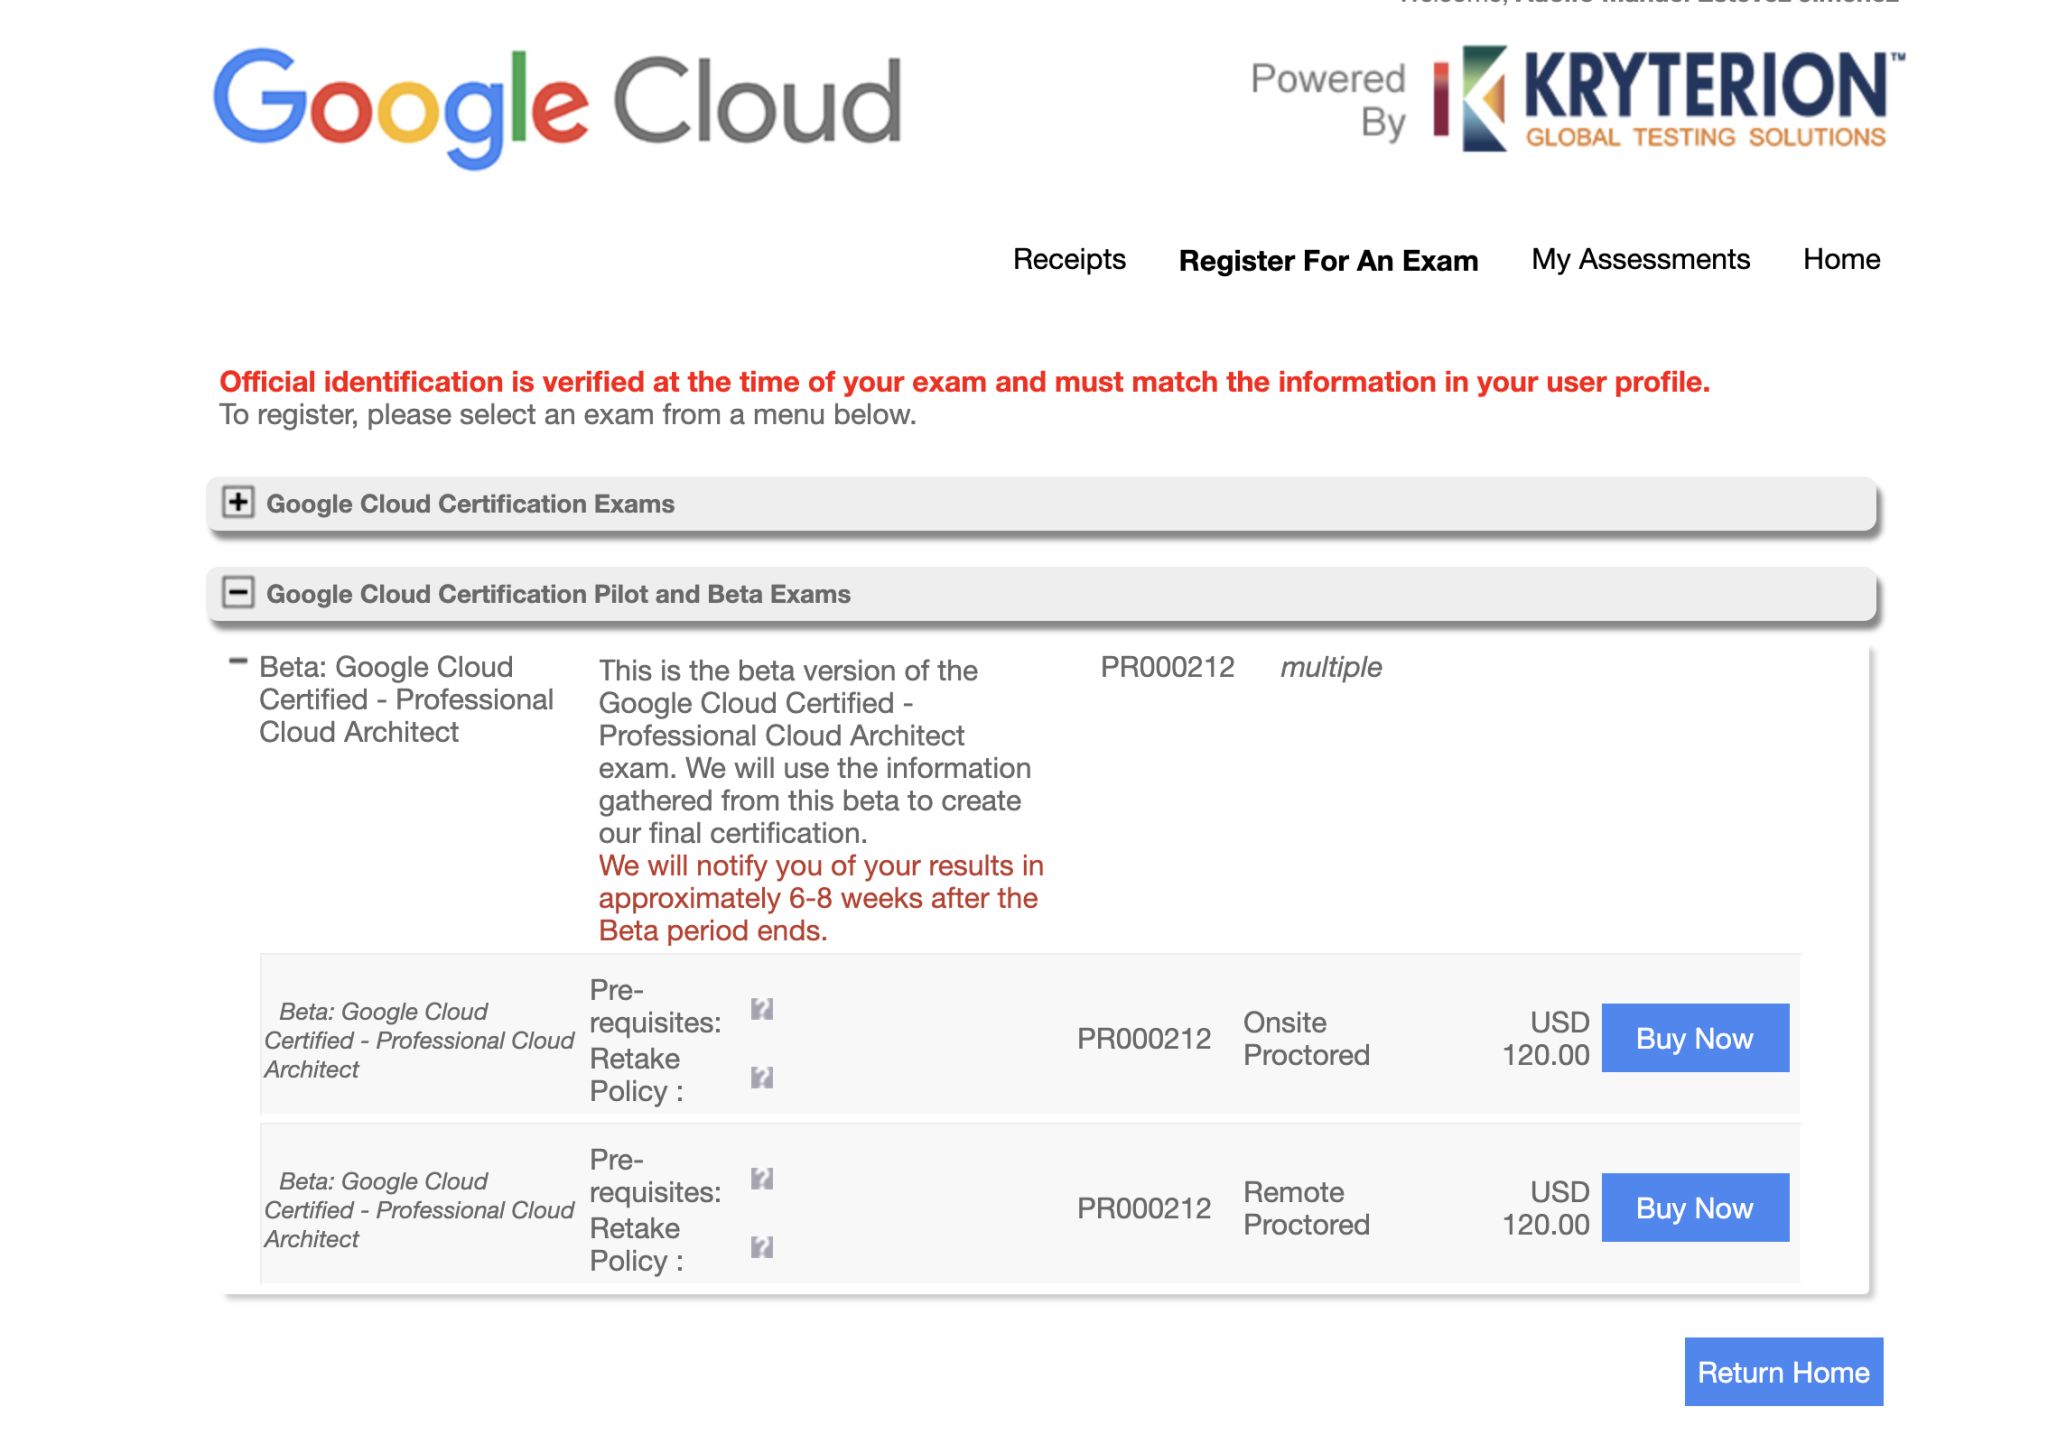
Task: Go to the Receipts menu item
Action: coord(1069,259)
